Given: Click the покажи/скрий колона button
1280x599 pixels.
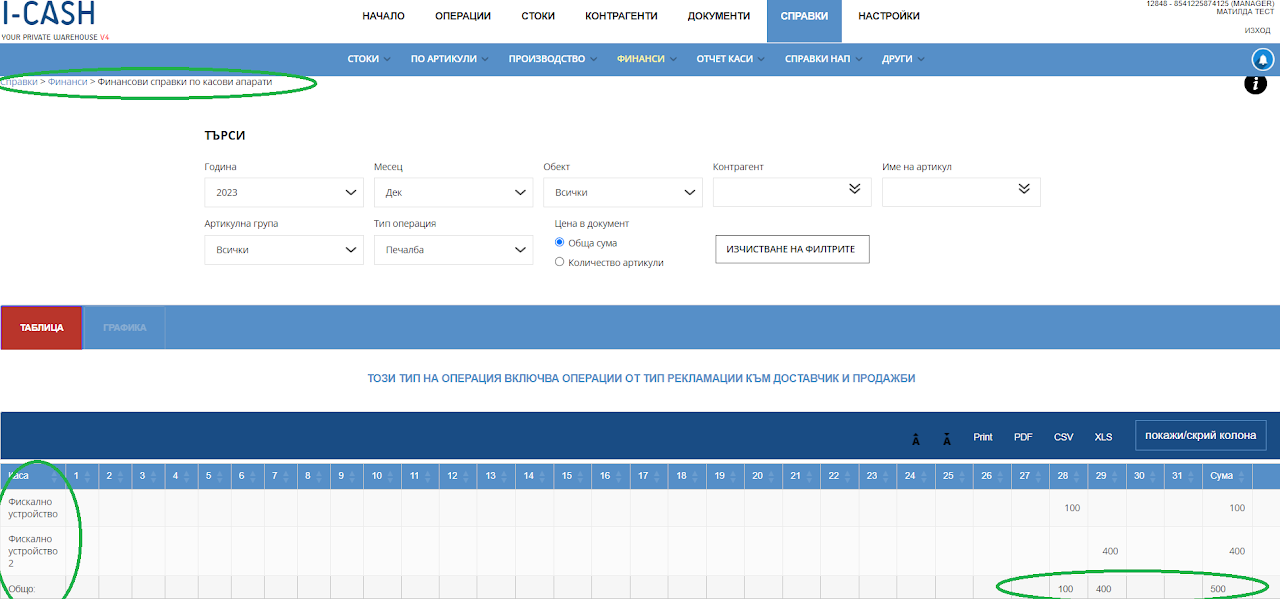Looking at the screenshot, I should point(1200,436).
